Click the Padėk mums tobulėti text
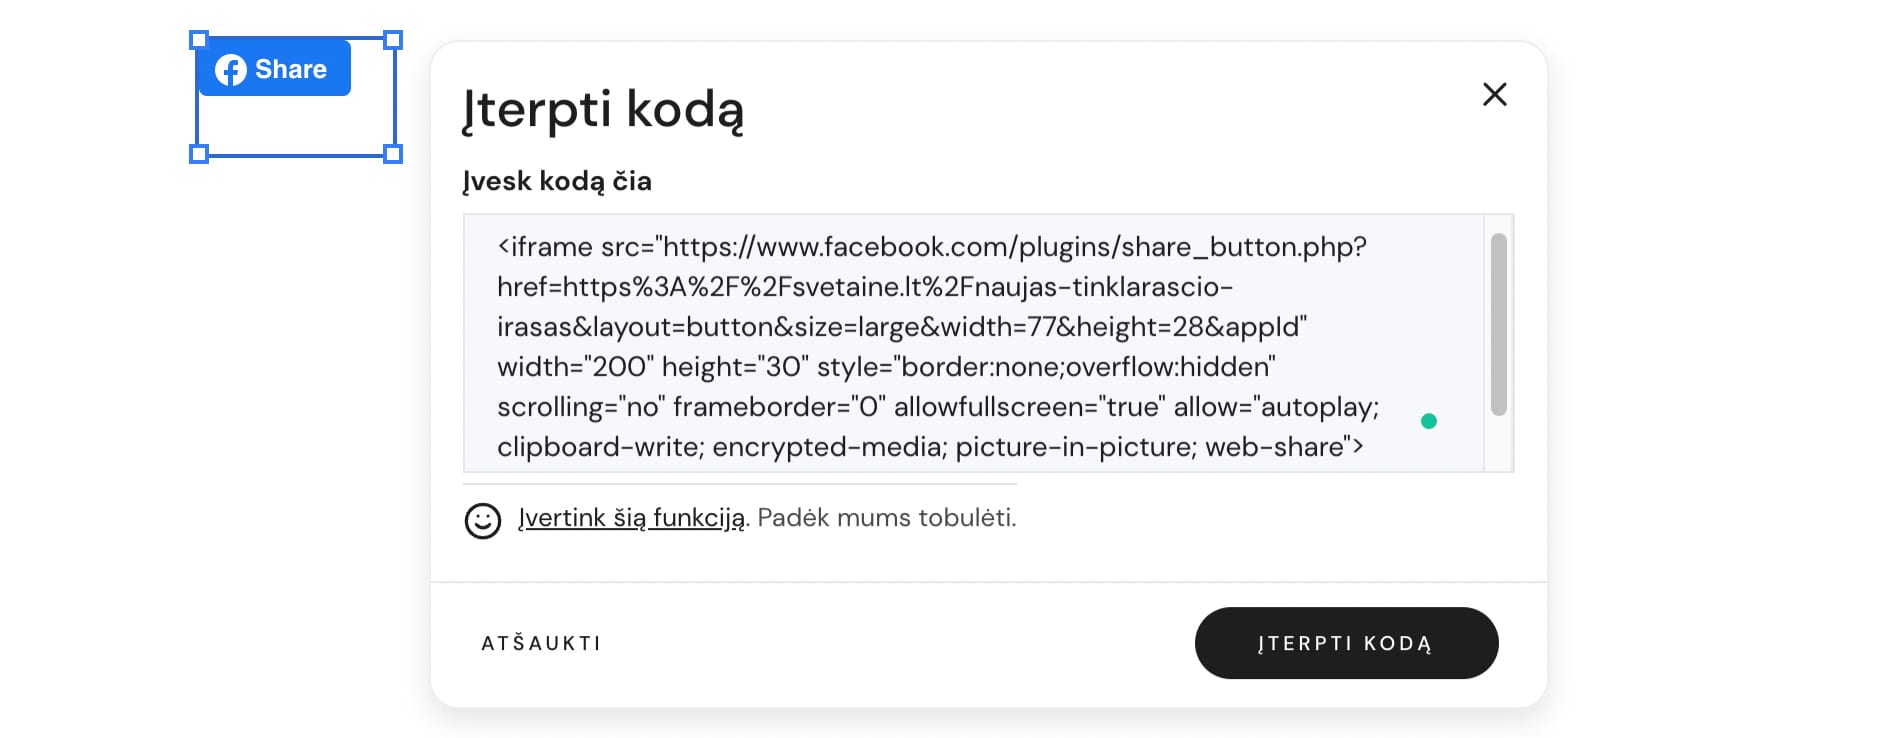 point(886,518)
